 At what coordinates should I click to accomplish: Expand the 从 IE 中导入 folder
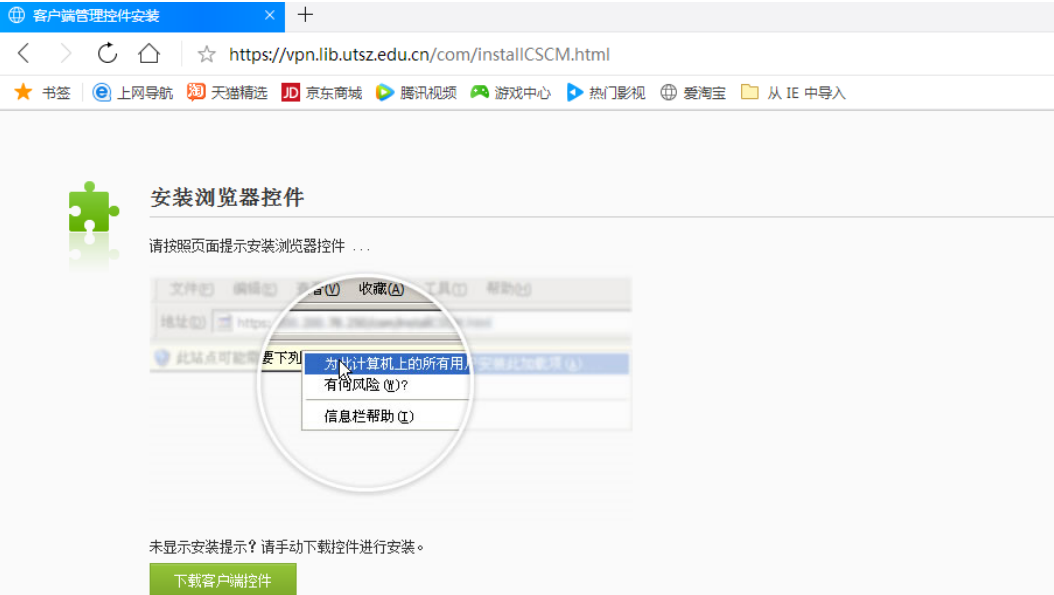[x=794, y=93]
